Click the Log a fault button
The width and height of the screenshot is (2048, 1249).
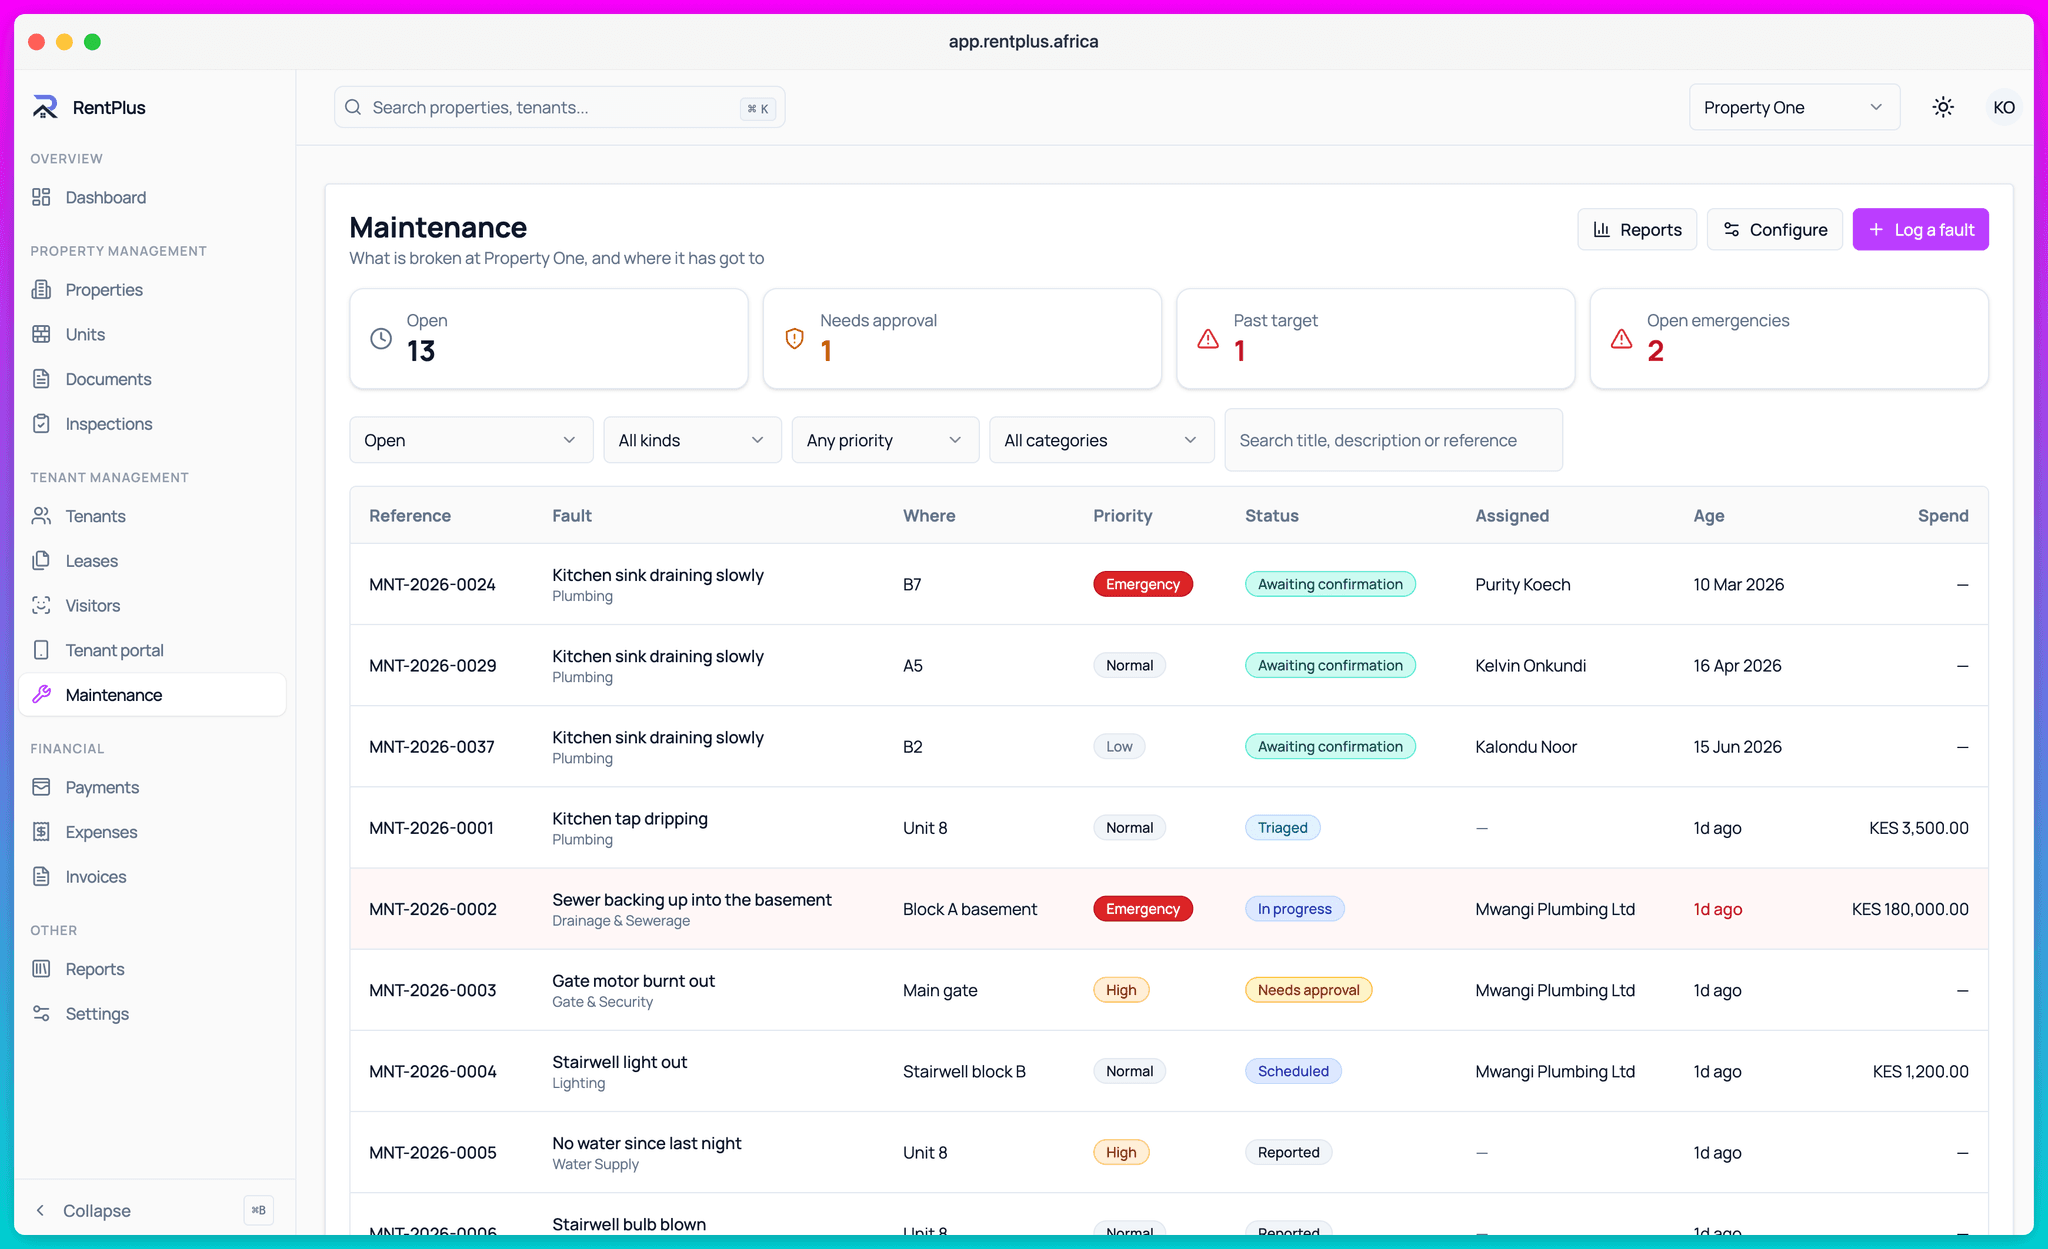[x=1920, y=229]
